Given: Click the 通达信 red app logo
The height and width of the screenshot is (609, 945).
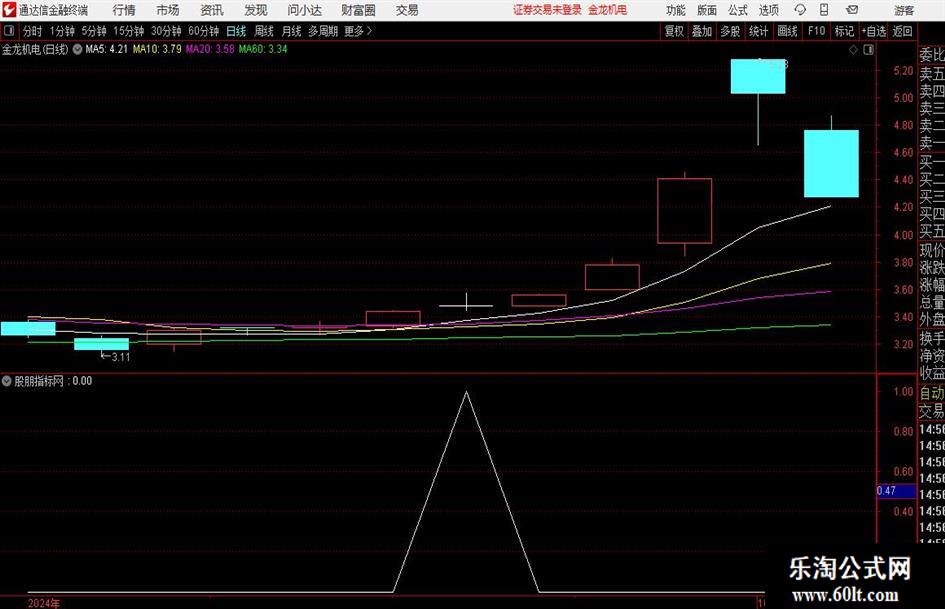Looking at the screenshot, I should (8, 9).
